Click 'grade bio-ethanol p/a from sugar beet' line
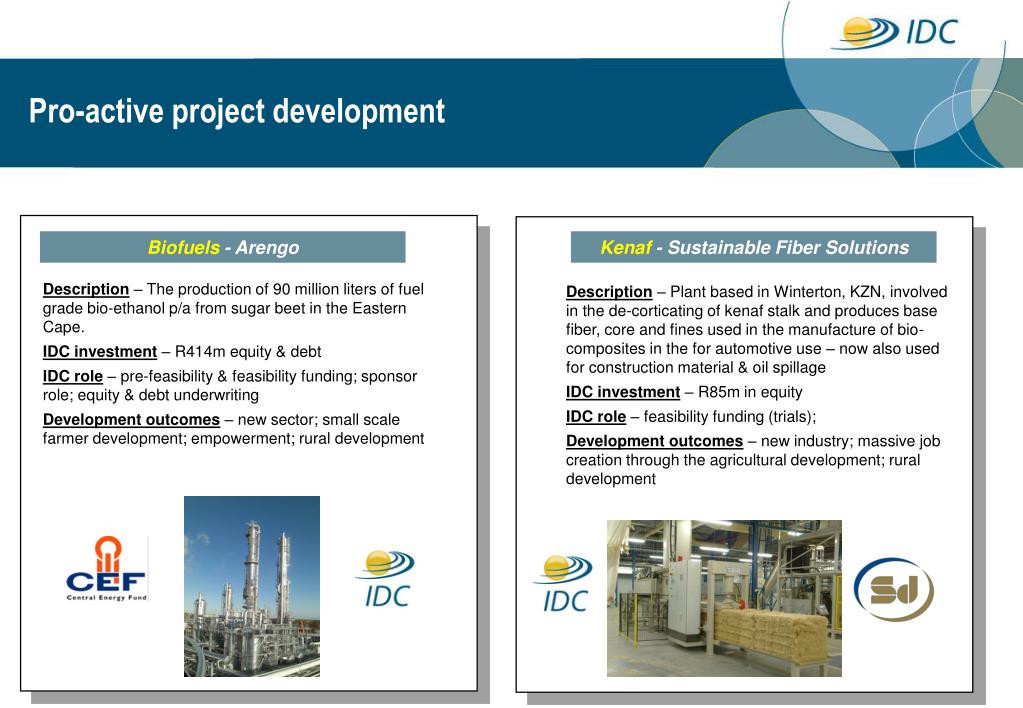This screenshot has height=708, width=1023. pos(224,308)
